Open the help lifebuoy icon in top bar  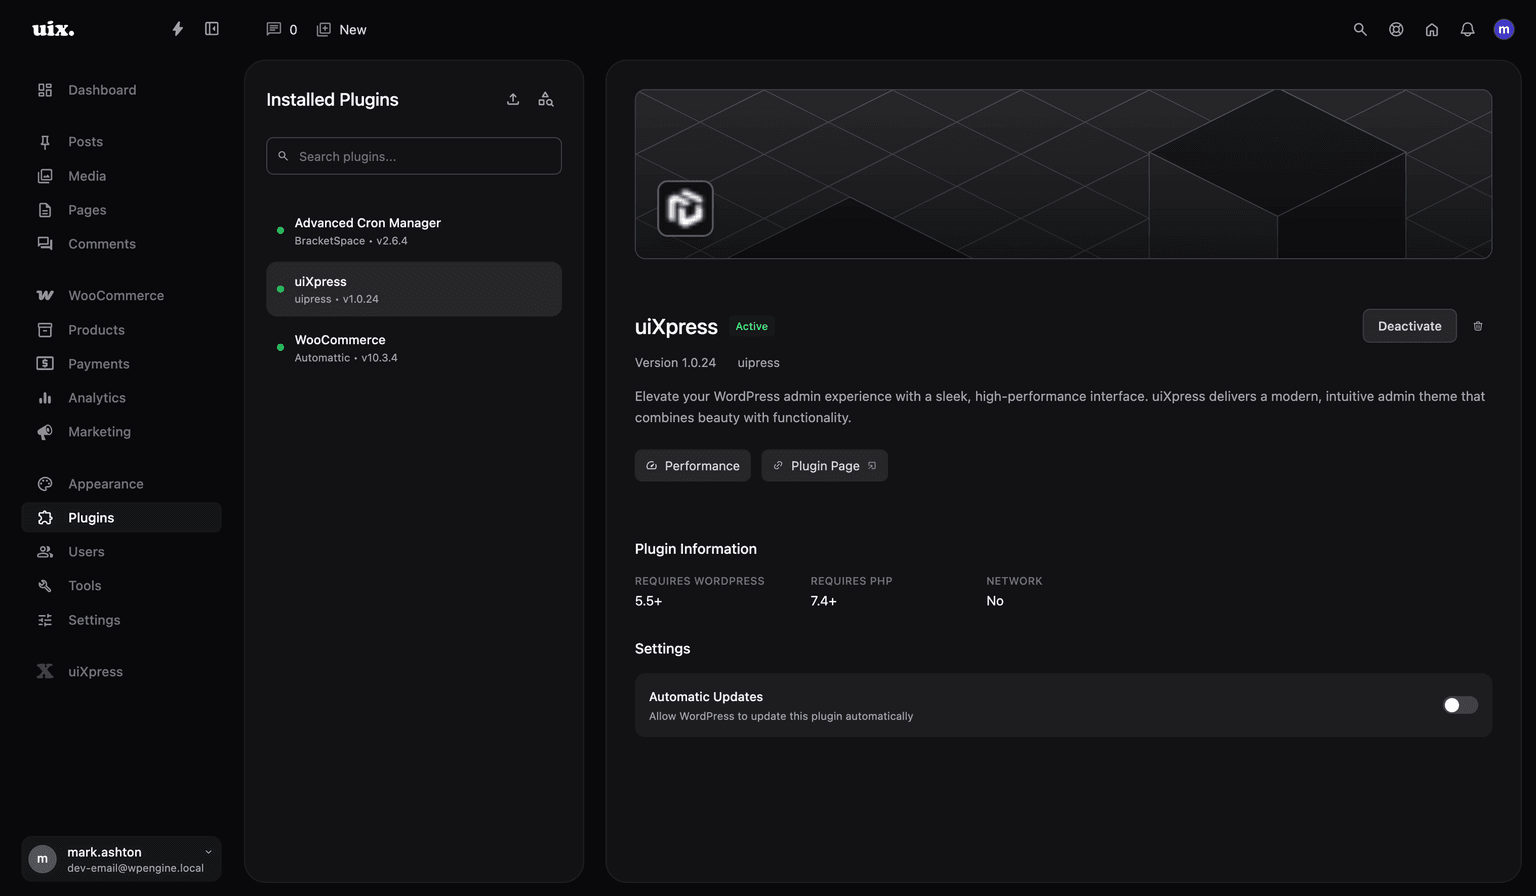click(x=1396, y=29)
